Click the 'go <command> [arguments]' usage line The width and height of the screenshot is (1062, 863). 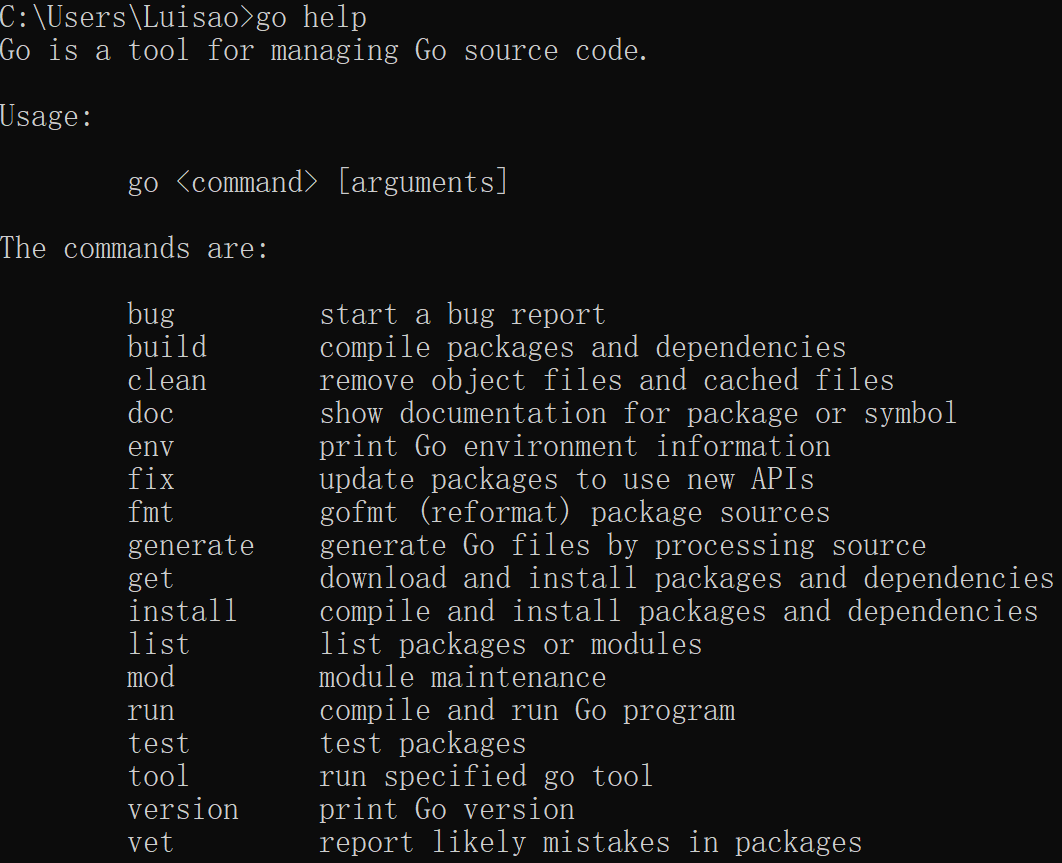pyautogui.click(x=318, y=183)
